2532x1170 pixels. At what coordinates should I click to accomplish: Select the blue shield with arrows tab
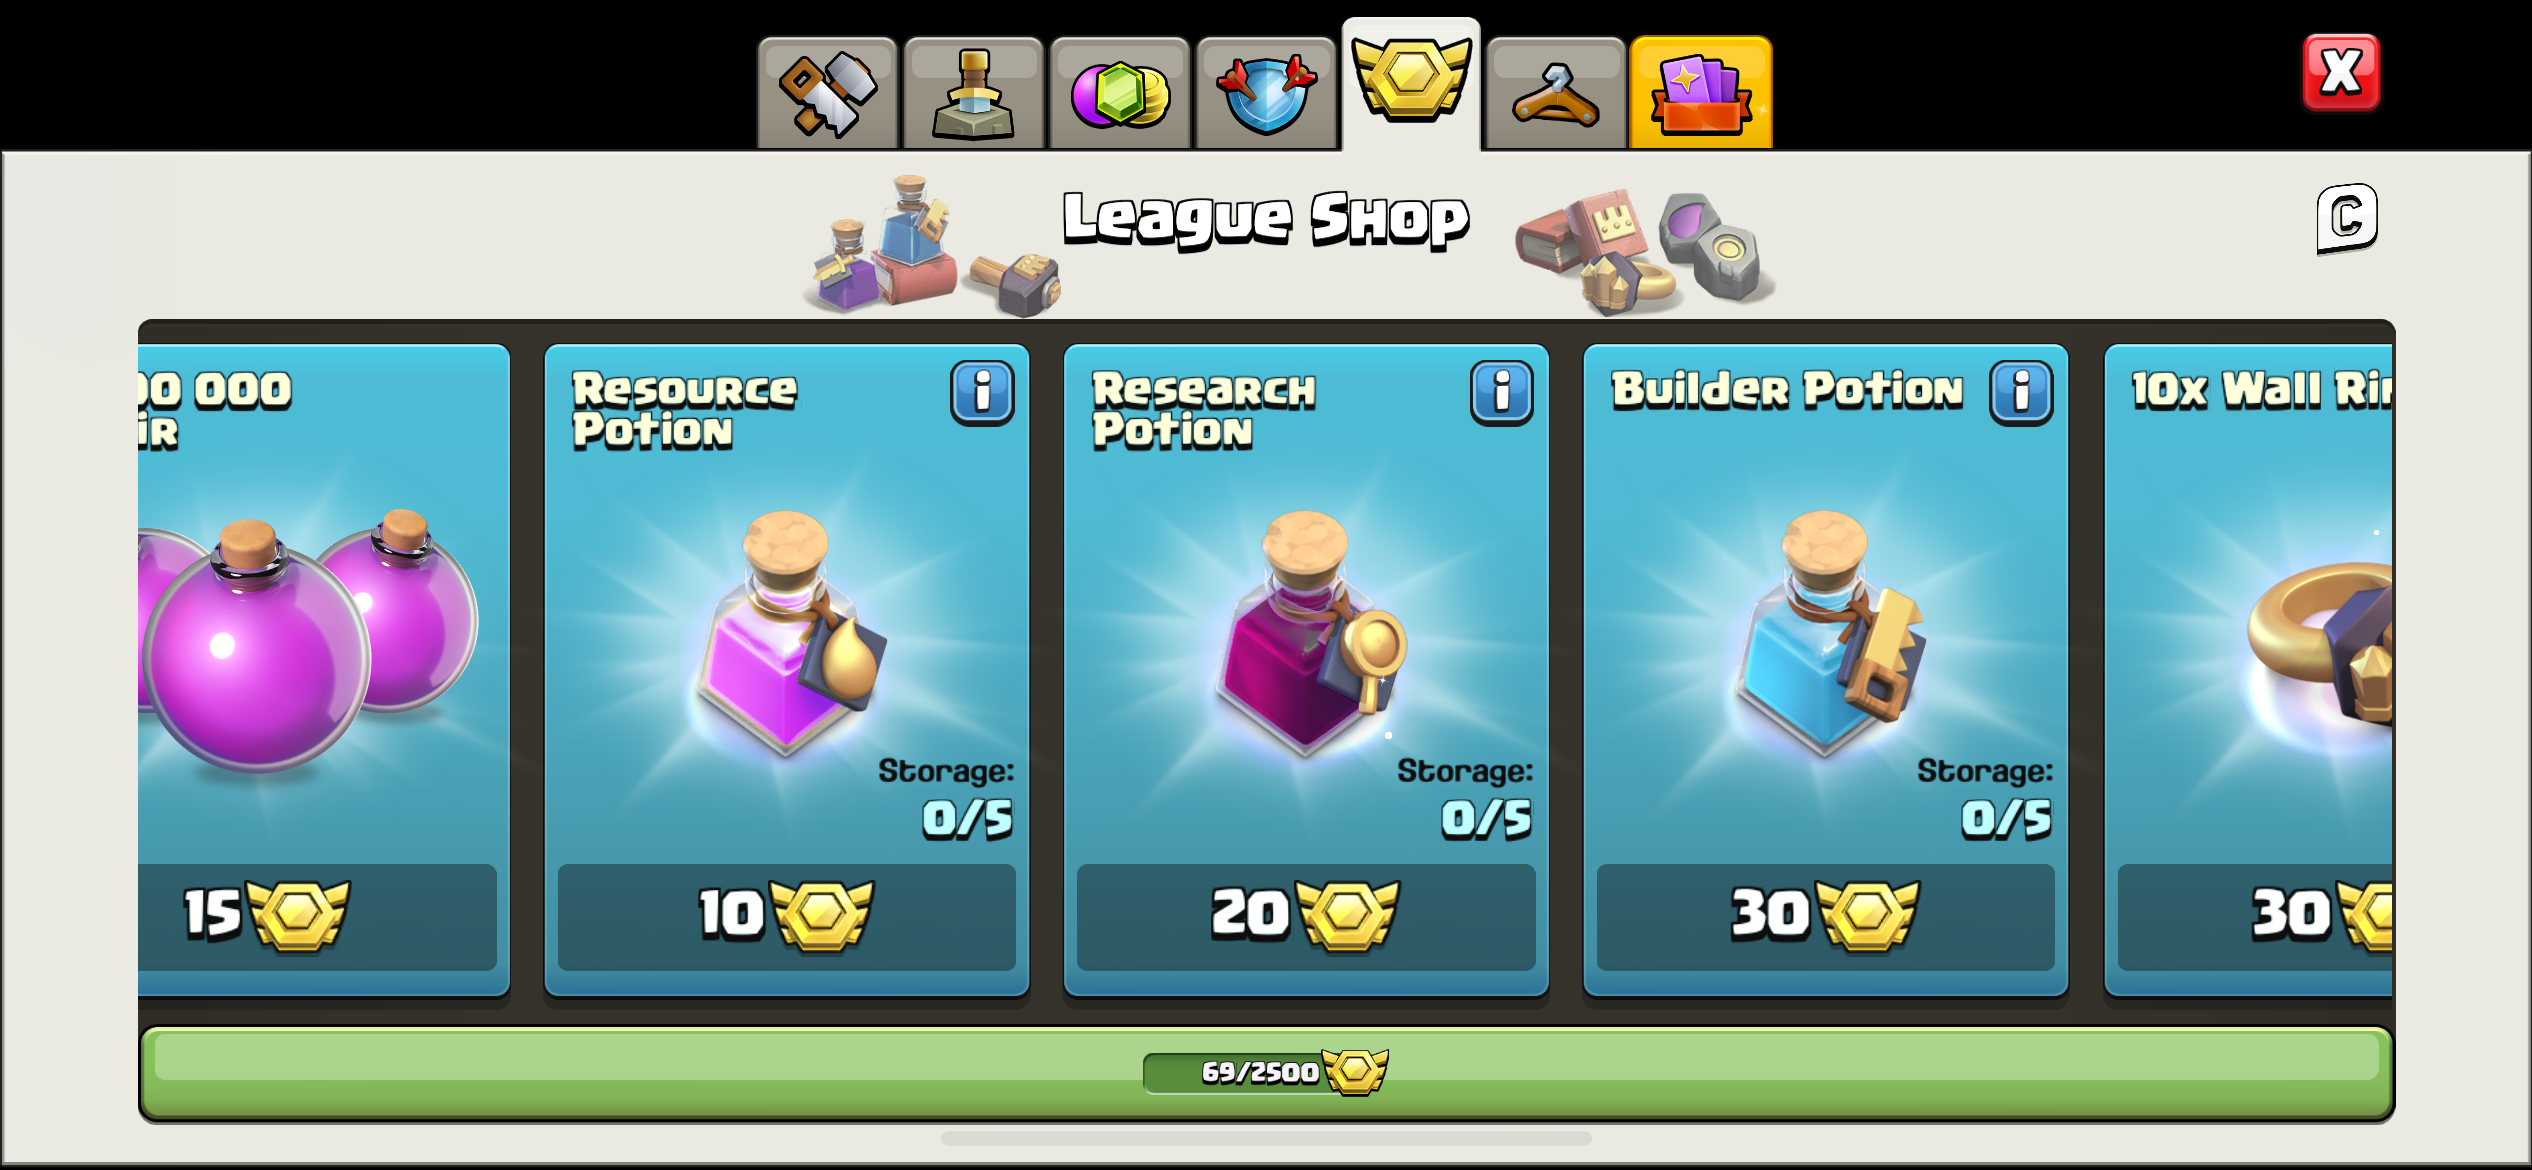click(x=1265, y=93)
